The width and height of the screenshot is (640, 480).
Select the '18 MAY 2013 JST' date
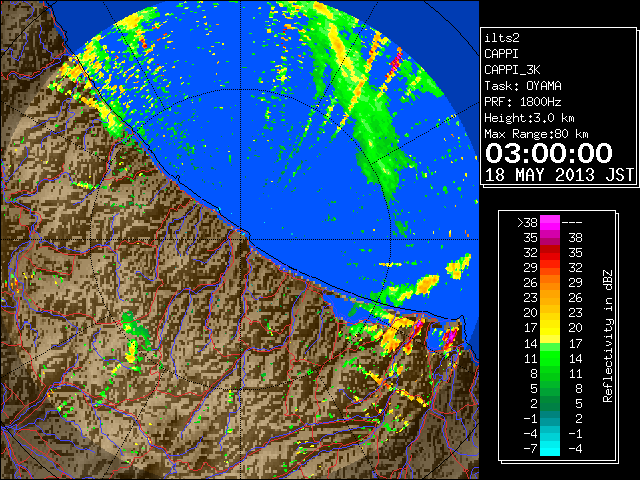pos(559,175)
